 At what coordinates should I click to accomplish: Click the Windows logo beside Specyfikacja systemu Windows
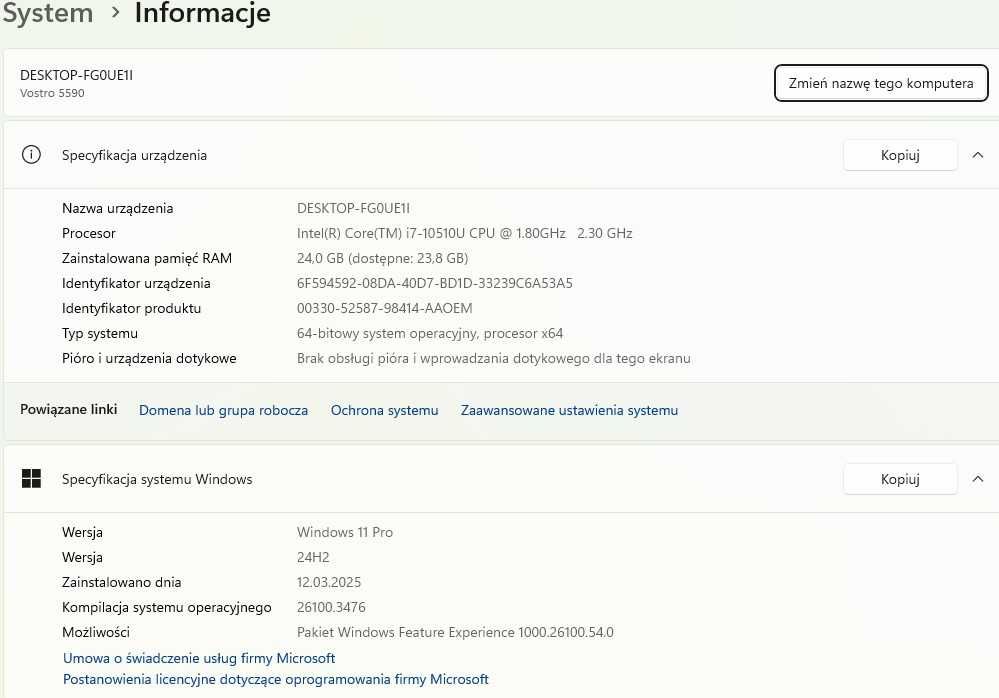pyautogui.click(x=31, y=478)
